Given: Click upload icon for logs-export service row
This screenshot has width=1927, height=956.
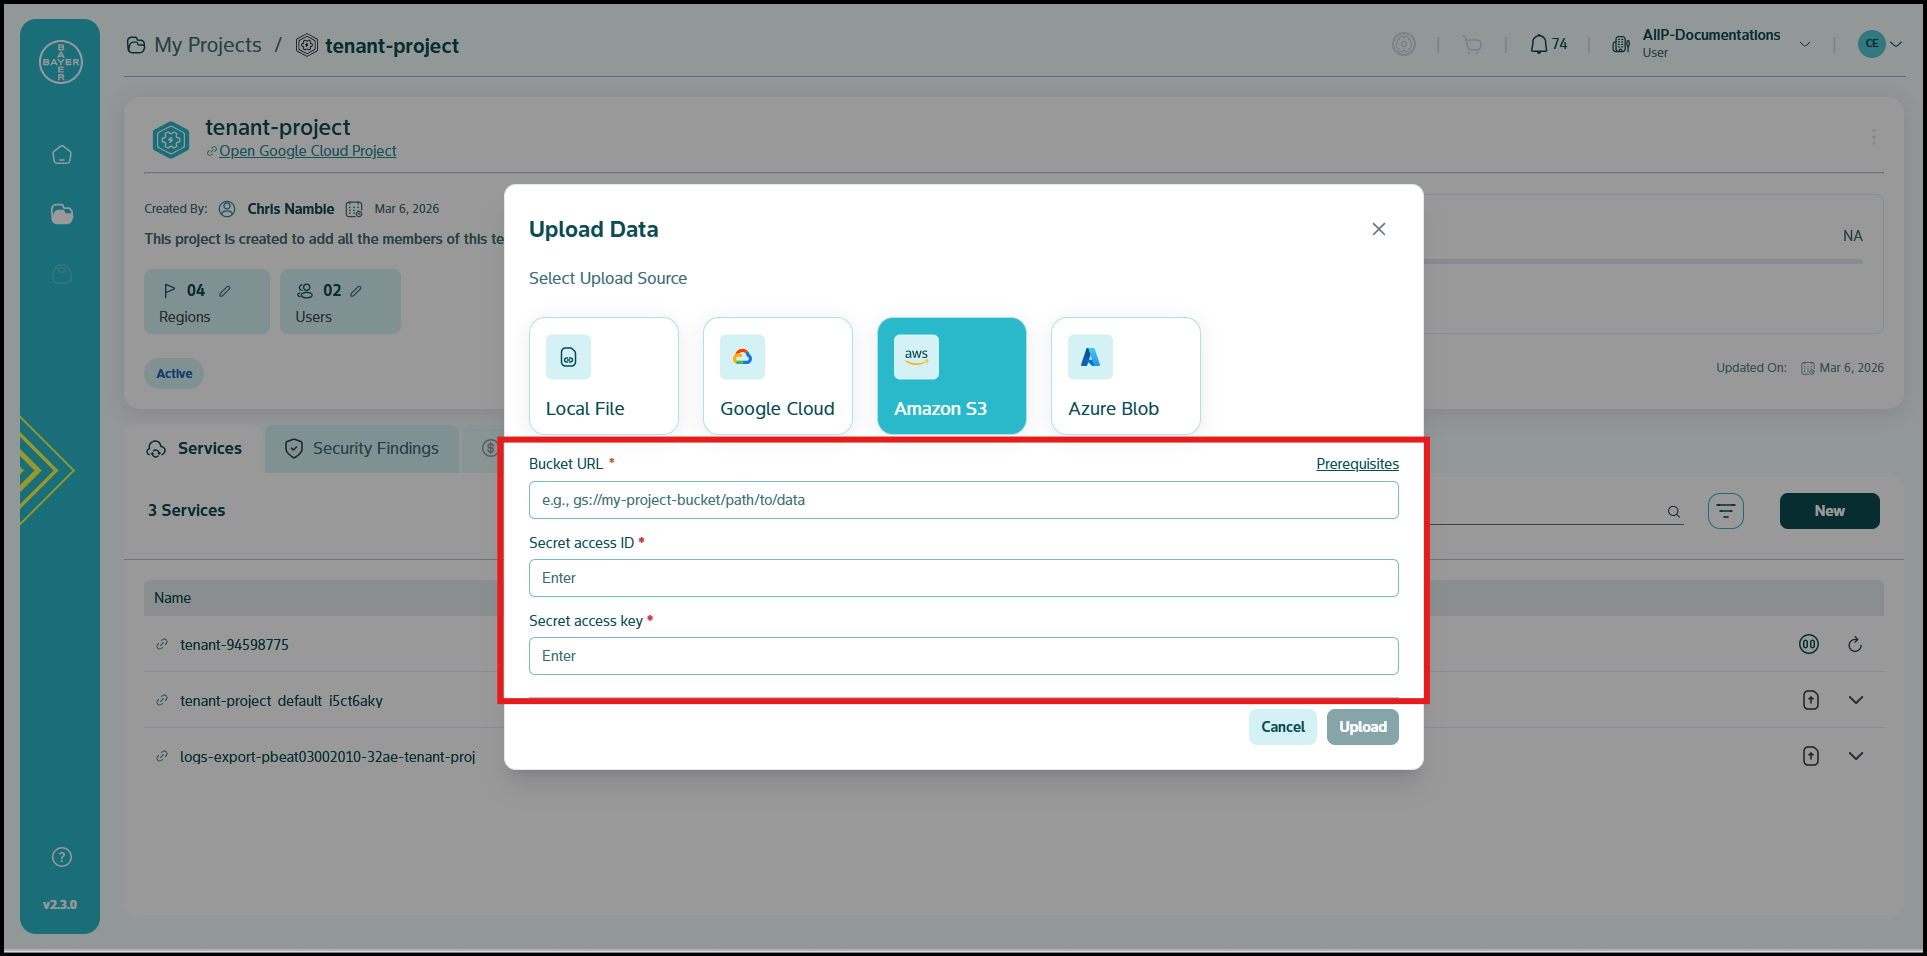Looking at the screenshot, I should coord(1810,757).
